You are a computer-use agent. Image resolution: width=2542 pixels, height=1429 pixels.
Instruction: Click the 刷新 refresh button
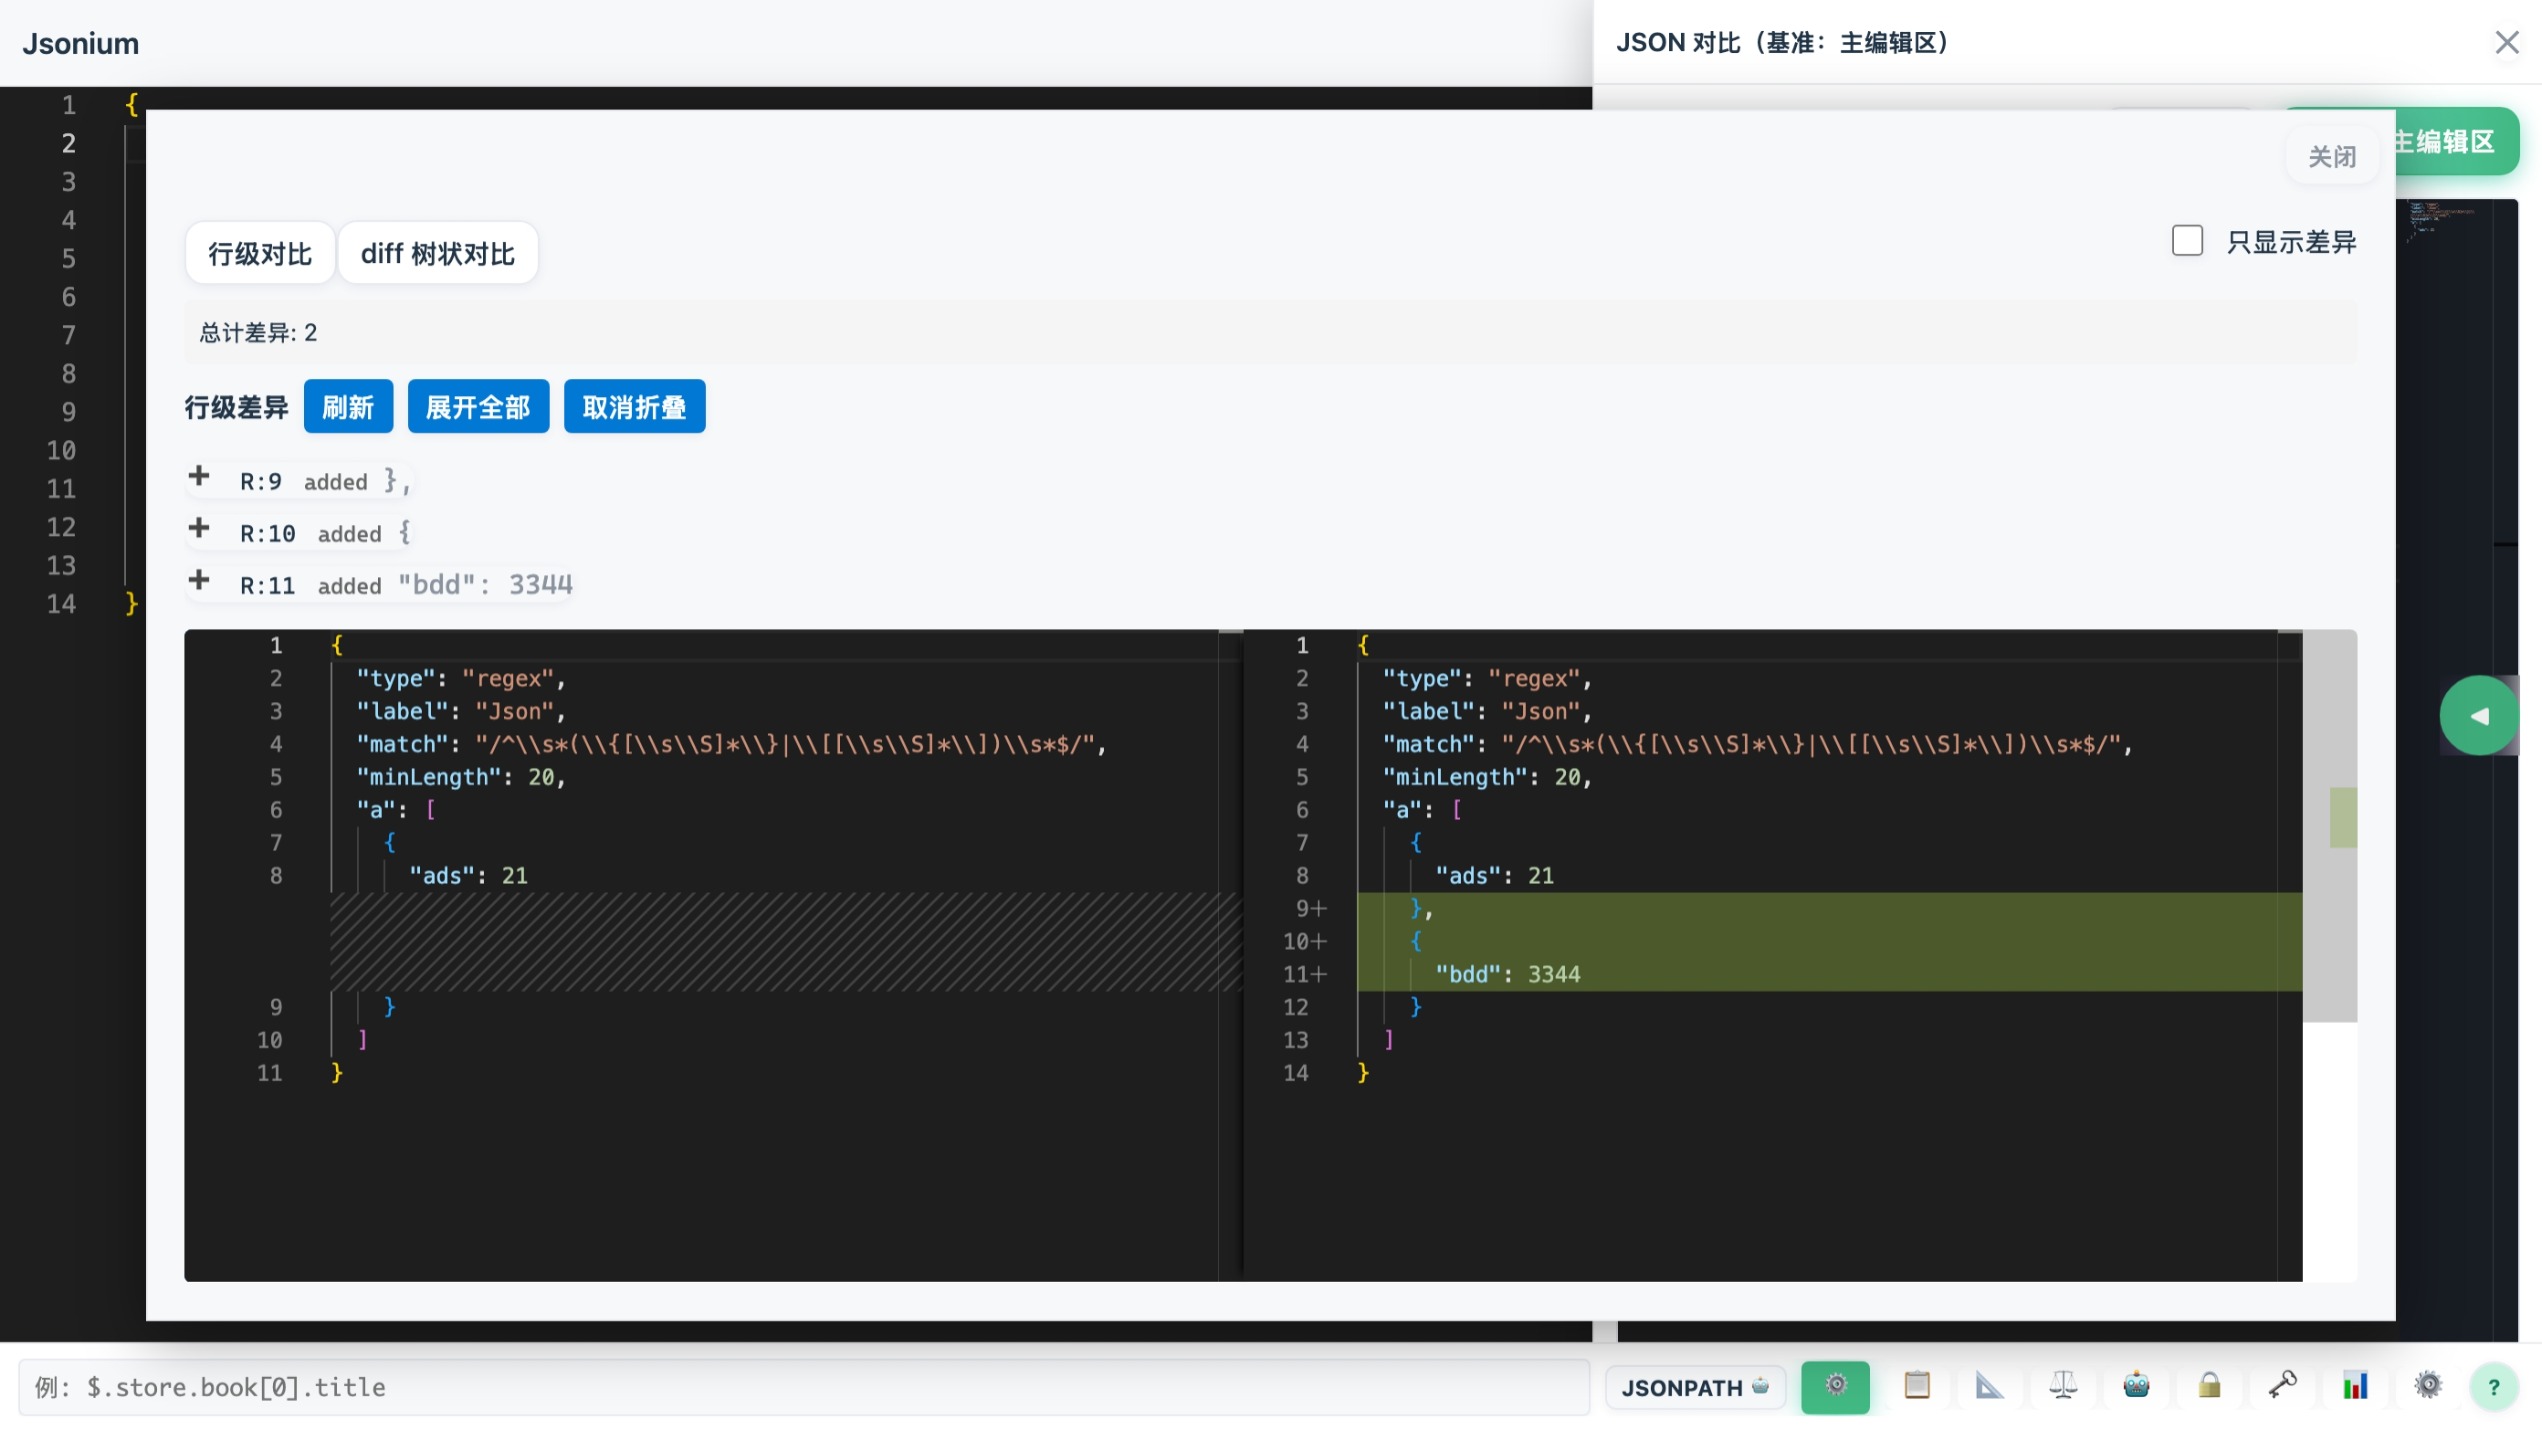[348, 407]
